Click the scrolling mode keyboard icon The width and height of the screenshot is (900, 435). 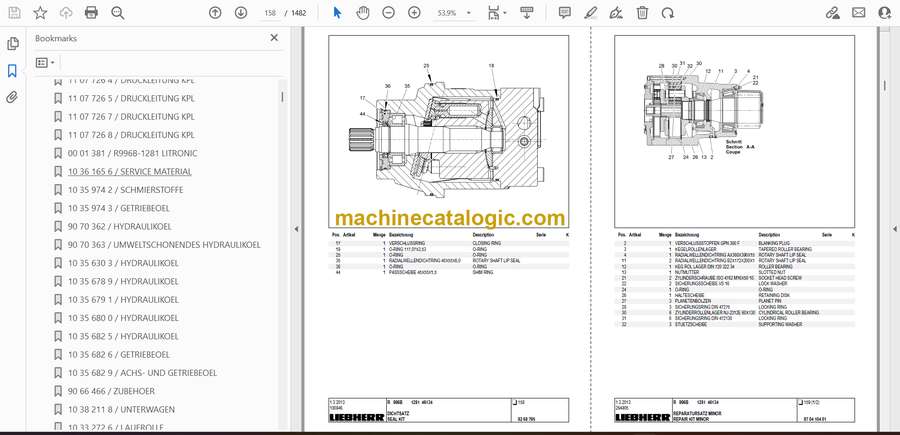[x=526, y=13]
